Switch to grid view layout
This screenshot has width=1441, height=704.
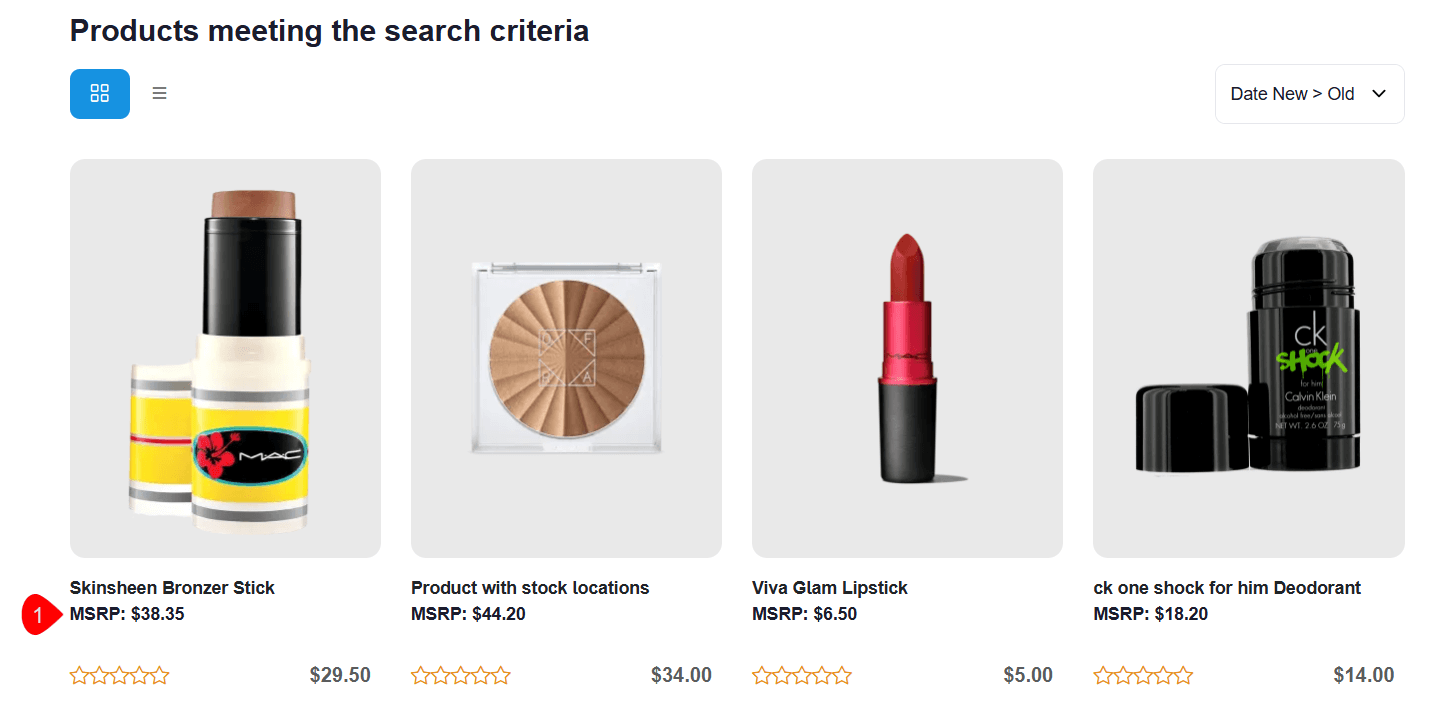(99, 94)
